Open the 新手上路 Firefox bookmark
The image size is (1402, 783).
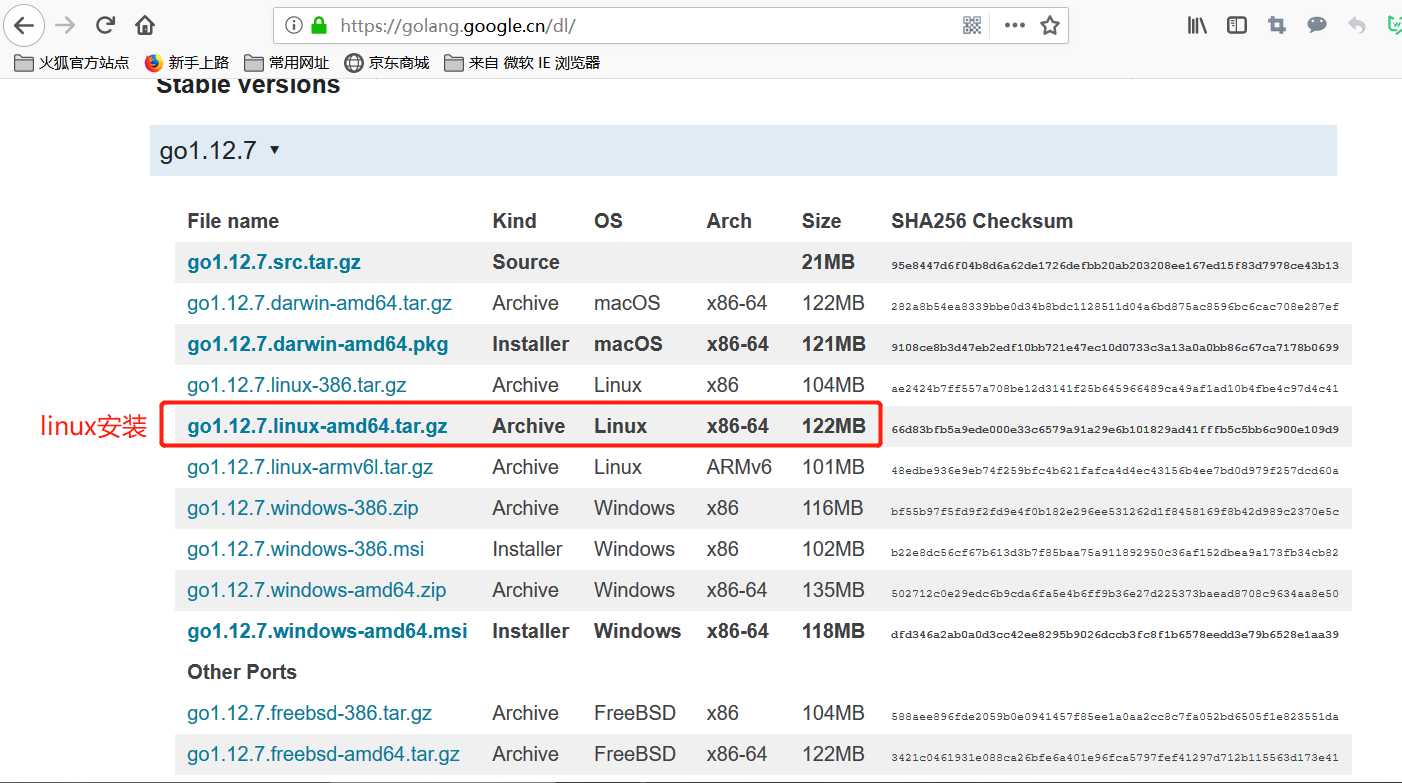click(187, 63)
